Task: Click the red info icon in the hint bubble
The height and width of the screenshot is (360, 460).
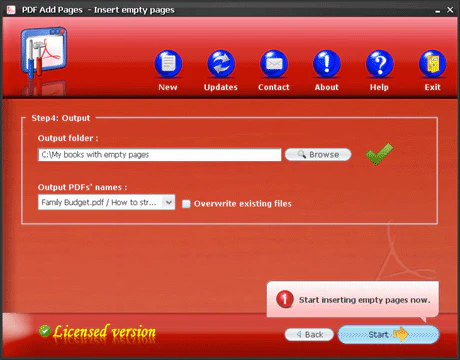Action: point(285,299)
